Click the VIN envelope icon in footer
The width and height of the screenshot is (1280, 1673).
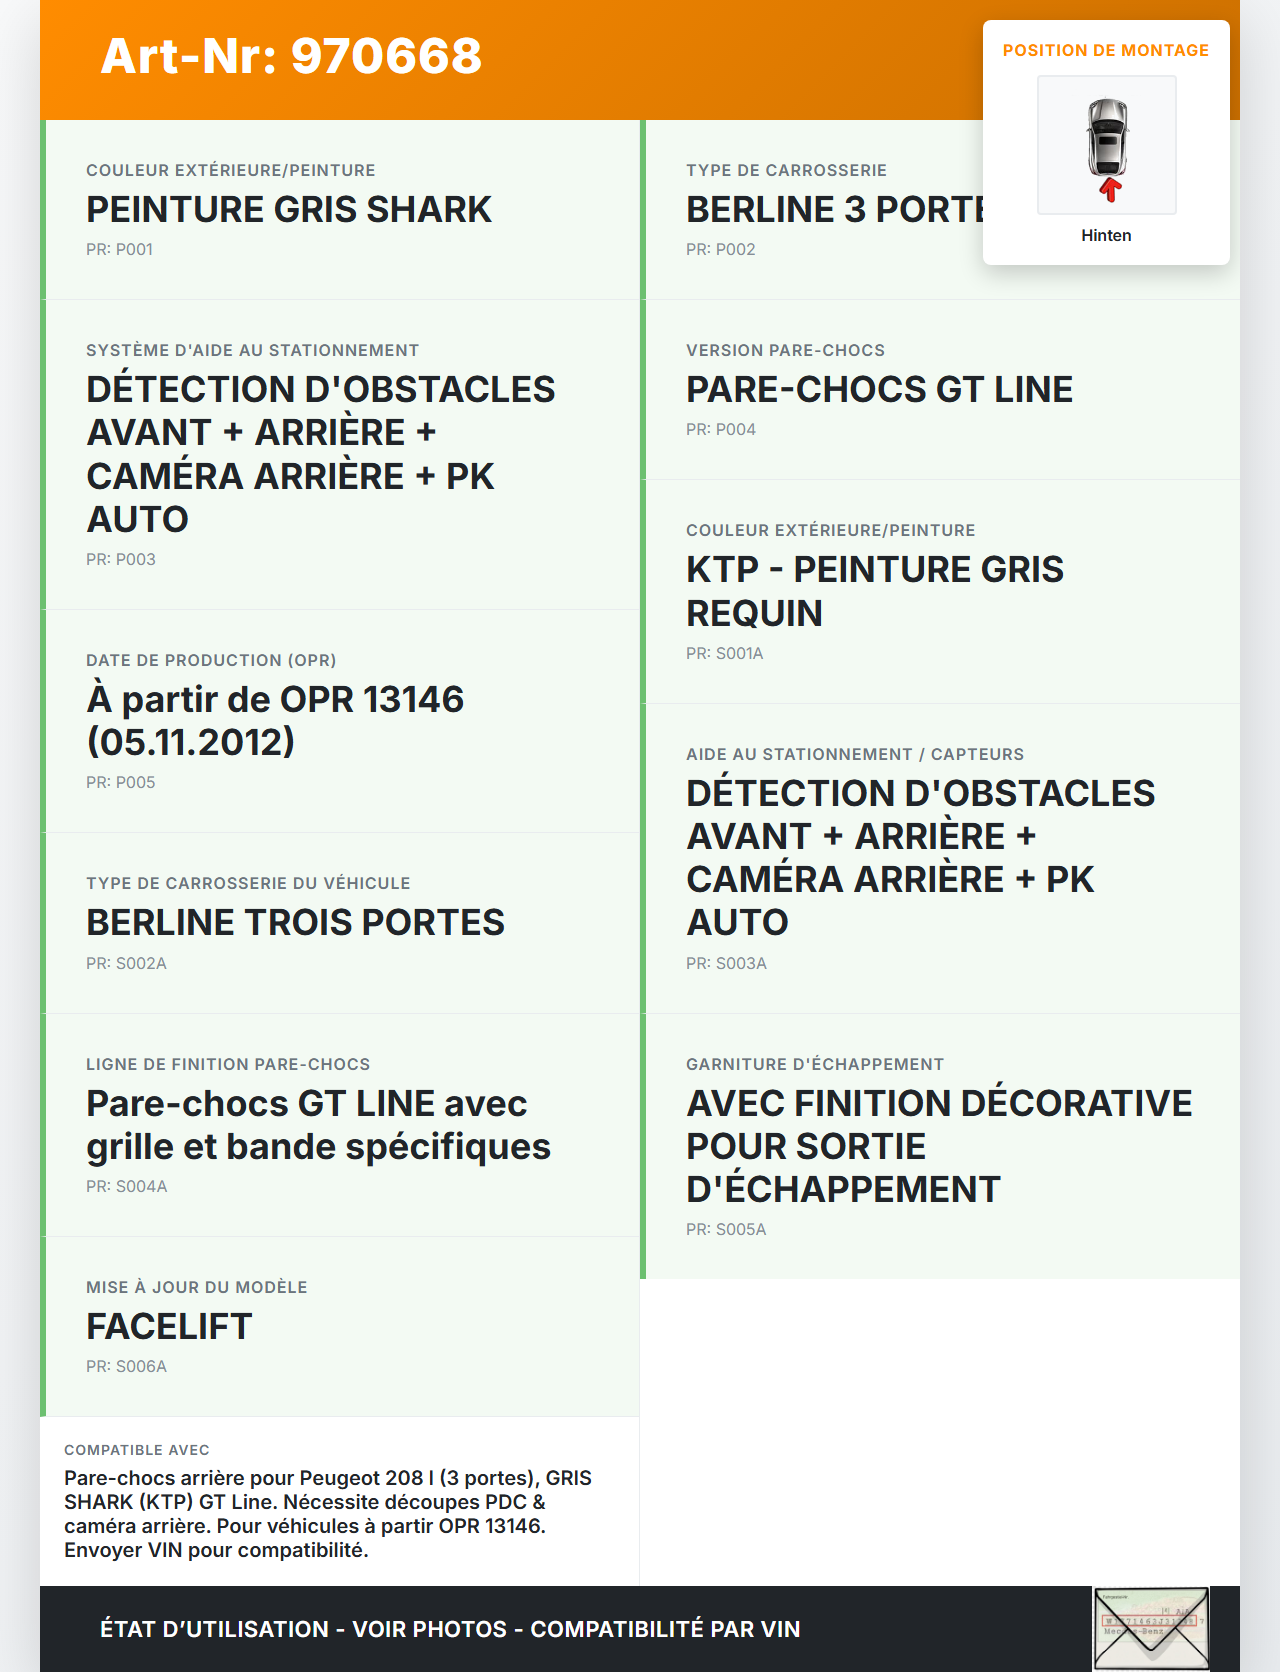[1151, 1628]
